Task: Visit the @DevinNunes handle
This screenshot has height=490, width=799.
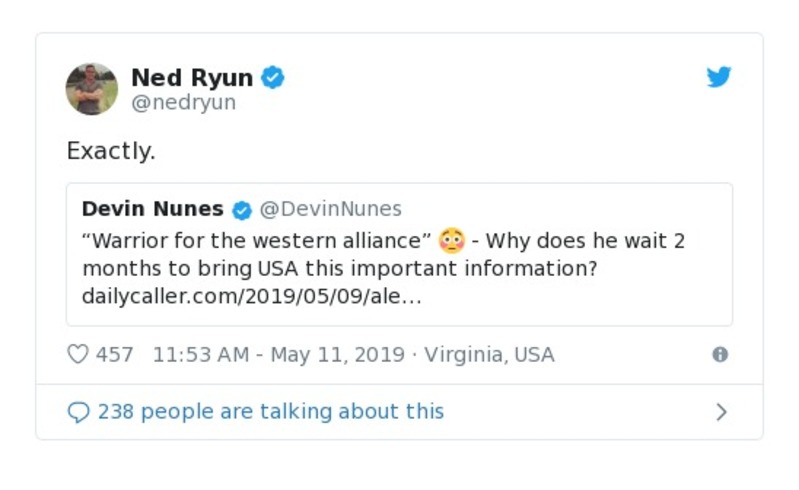Action: click(x=331, y=209)
